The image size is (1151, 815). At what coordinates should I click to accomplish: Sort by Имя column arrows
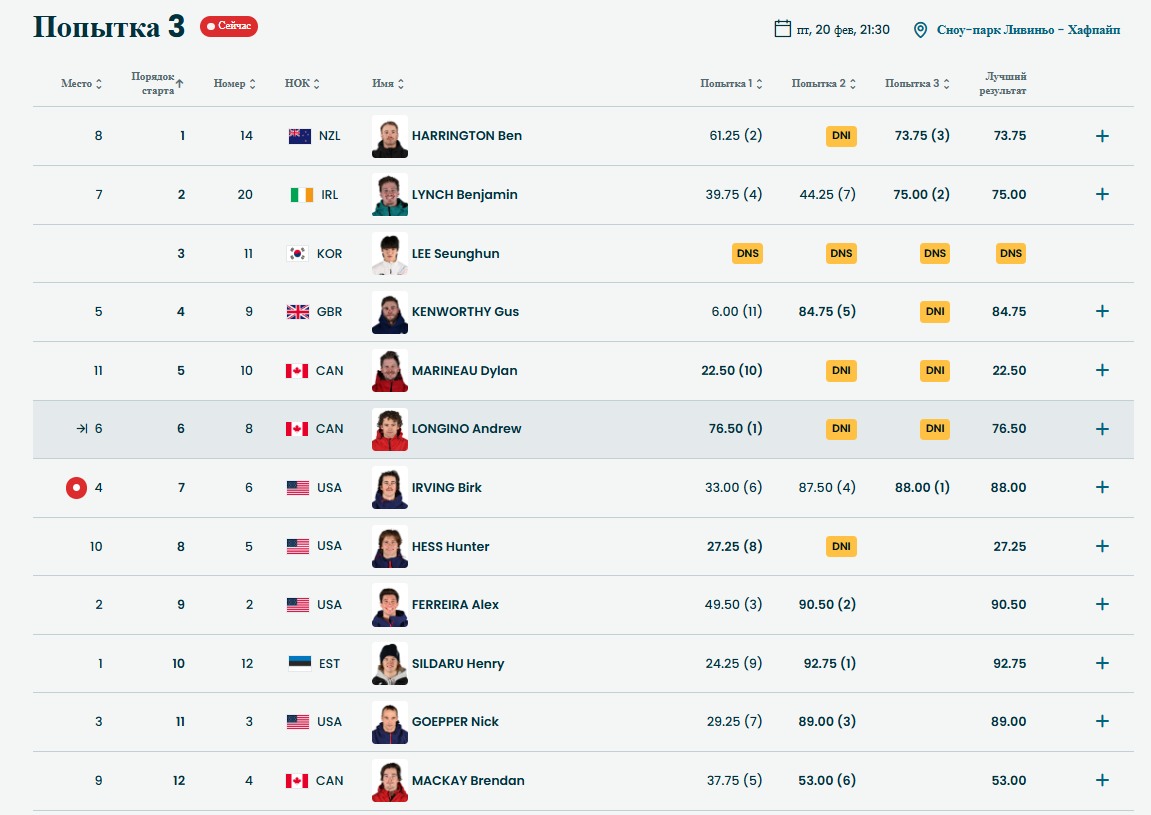click(x=401, y=84)
